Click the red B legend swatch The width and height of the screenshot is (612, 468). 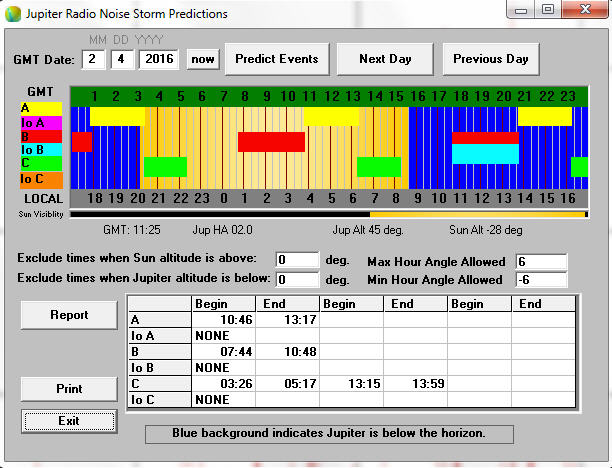coord(41,137)
